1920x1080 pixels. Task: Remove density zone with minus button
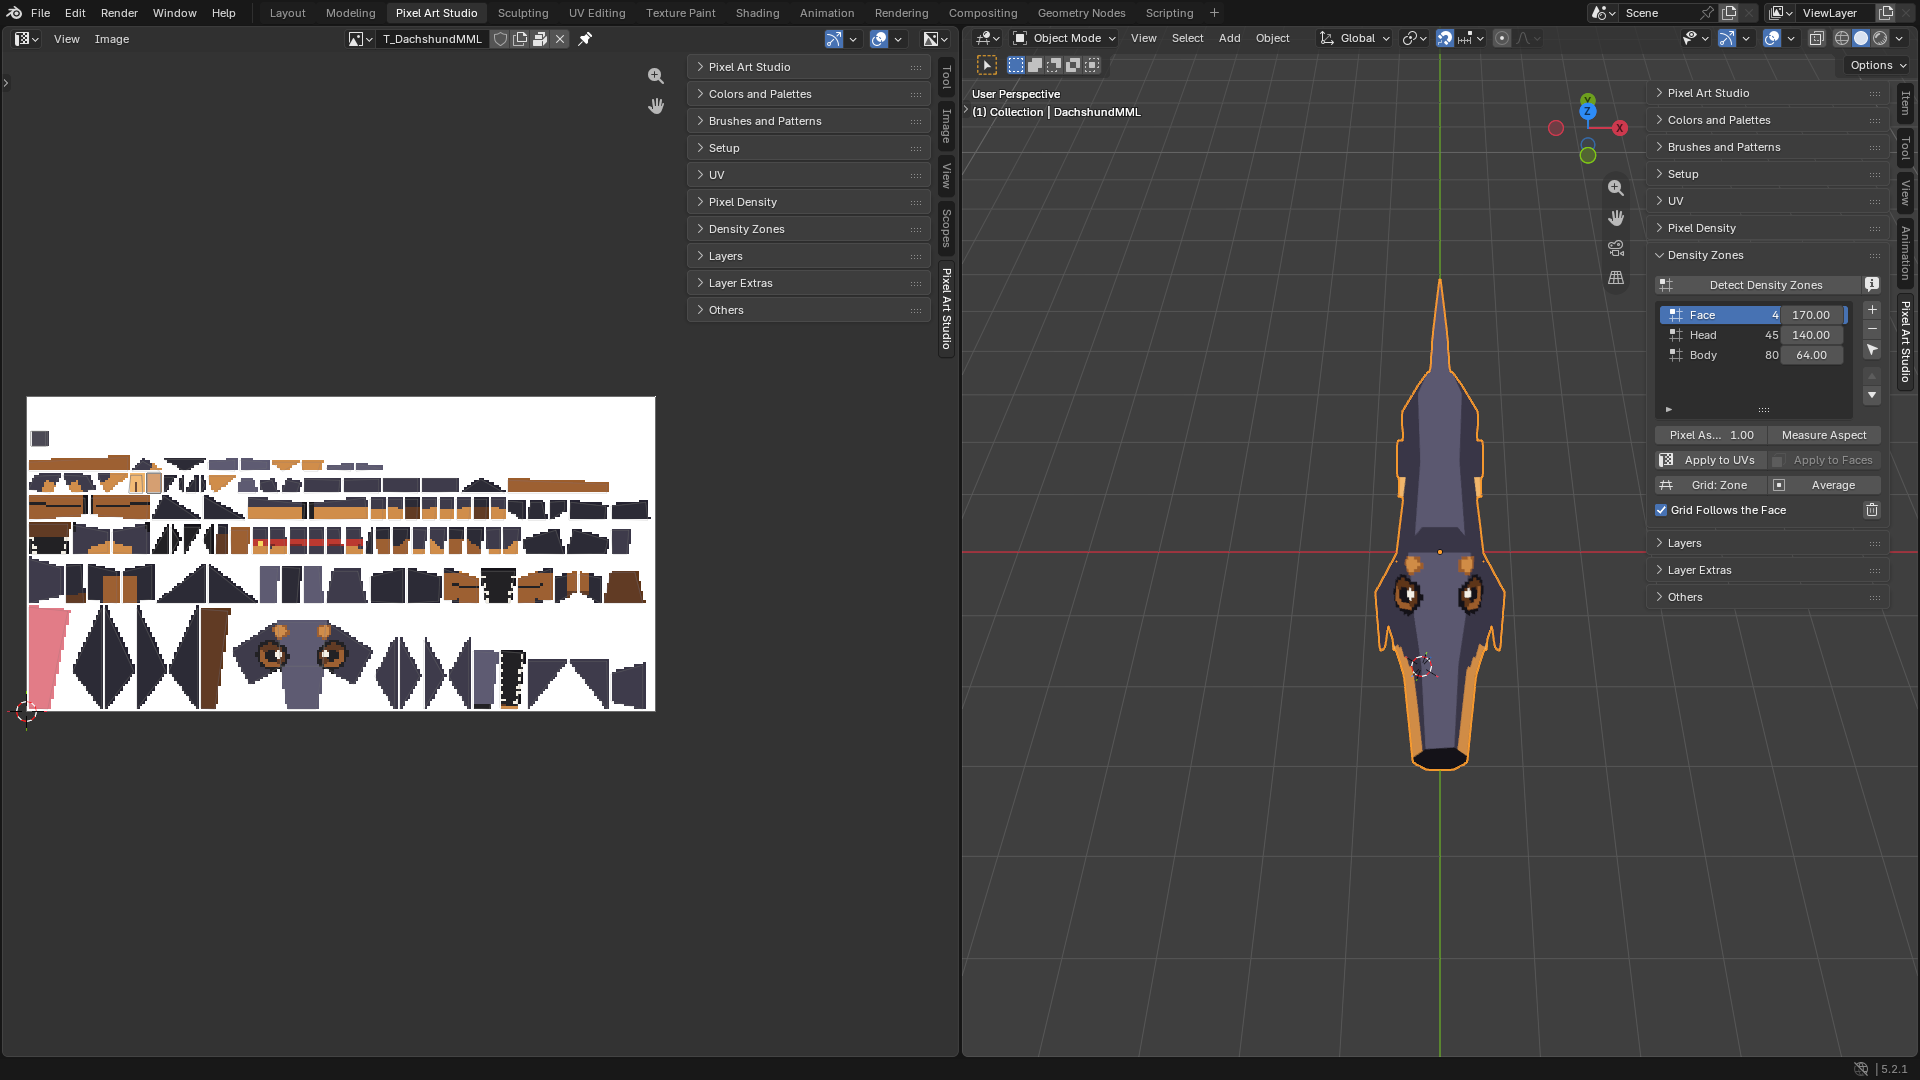tap(1872, 329)
